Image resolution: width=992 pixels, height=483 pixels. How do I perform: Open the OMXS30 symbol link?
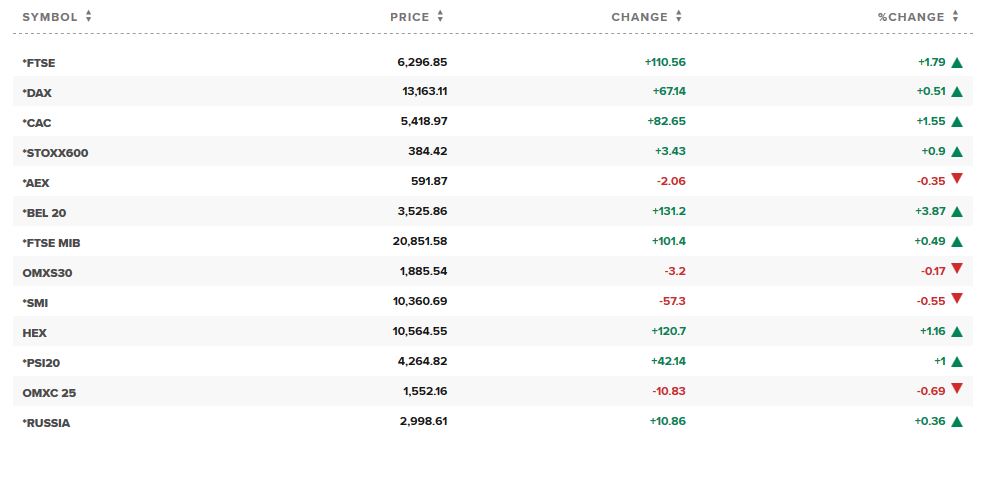[47, 273]
